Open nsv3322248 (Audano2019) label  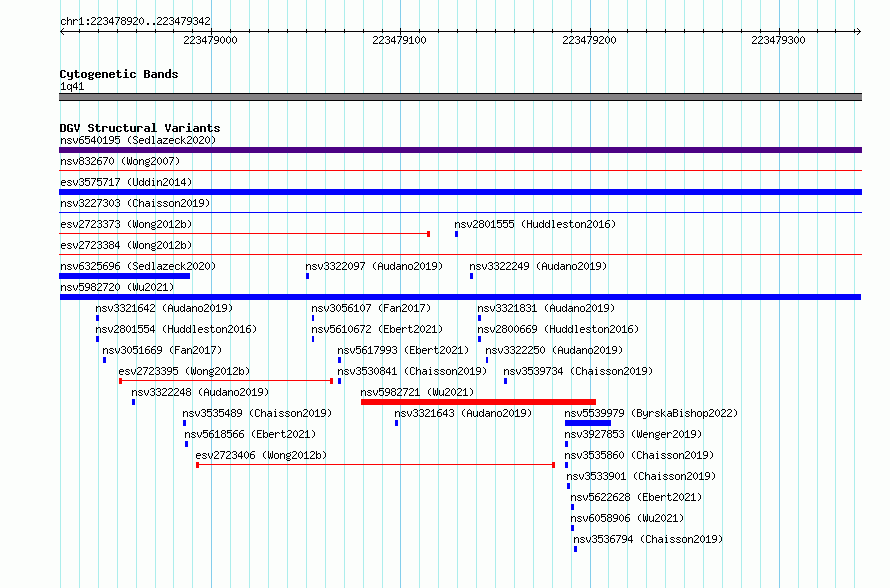point(200,392)
